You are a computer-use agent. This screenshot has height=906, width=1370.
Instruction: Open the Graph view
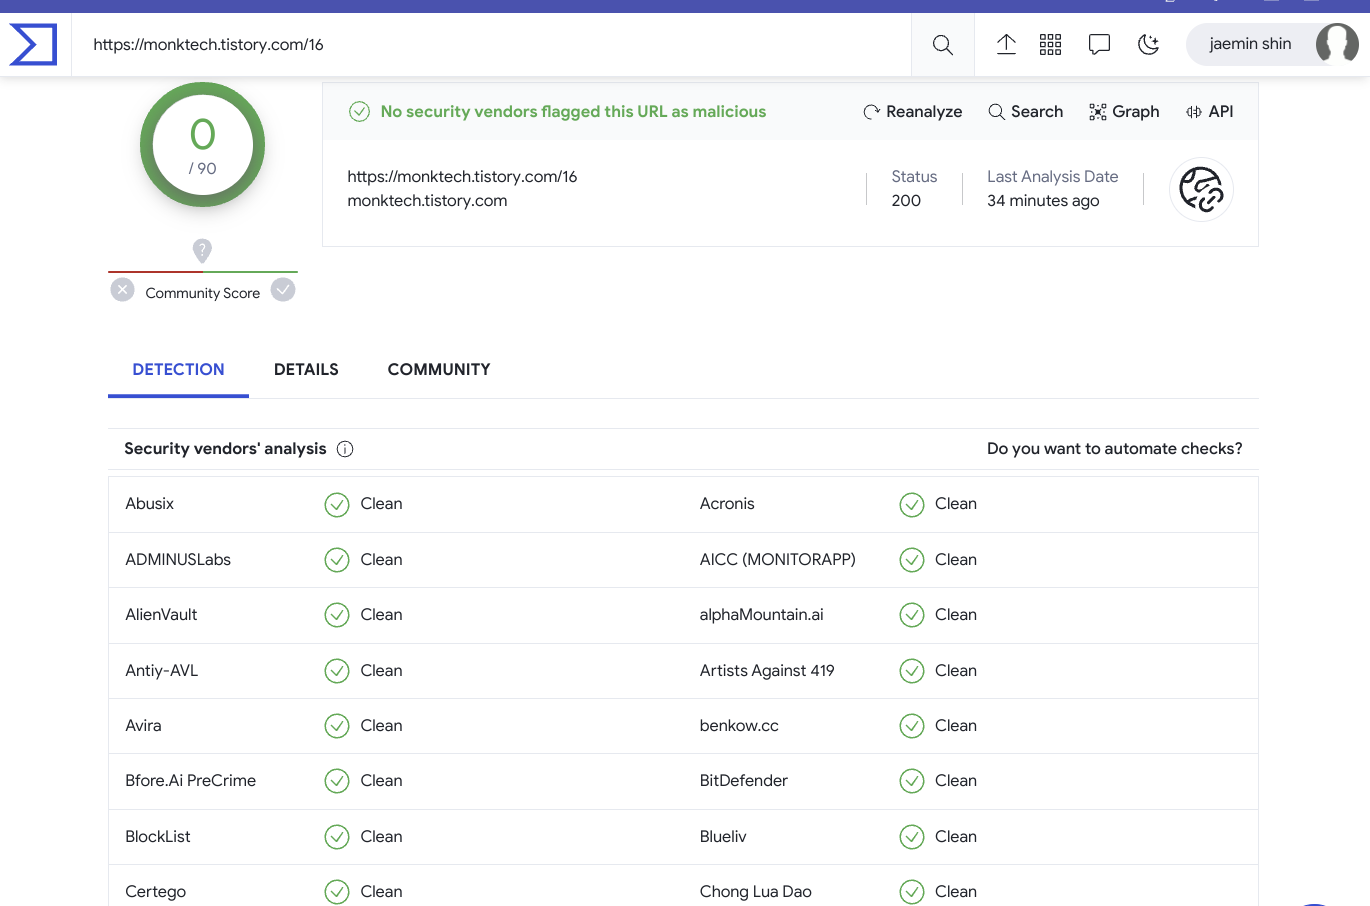tap(1124, 112)
